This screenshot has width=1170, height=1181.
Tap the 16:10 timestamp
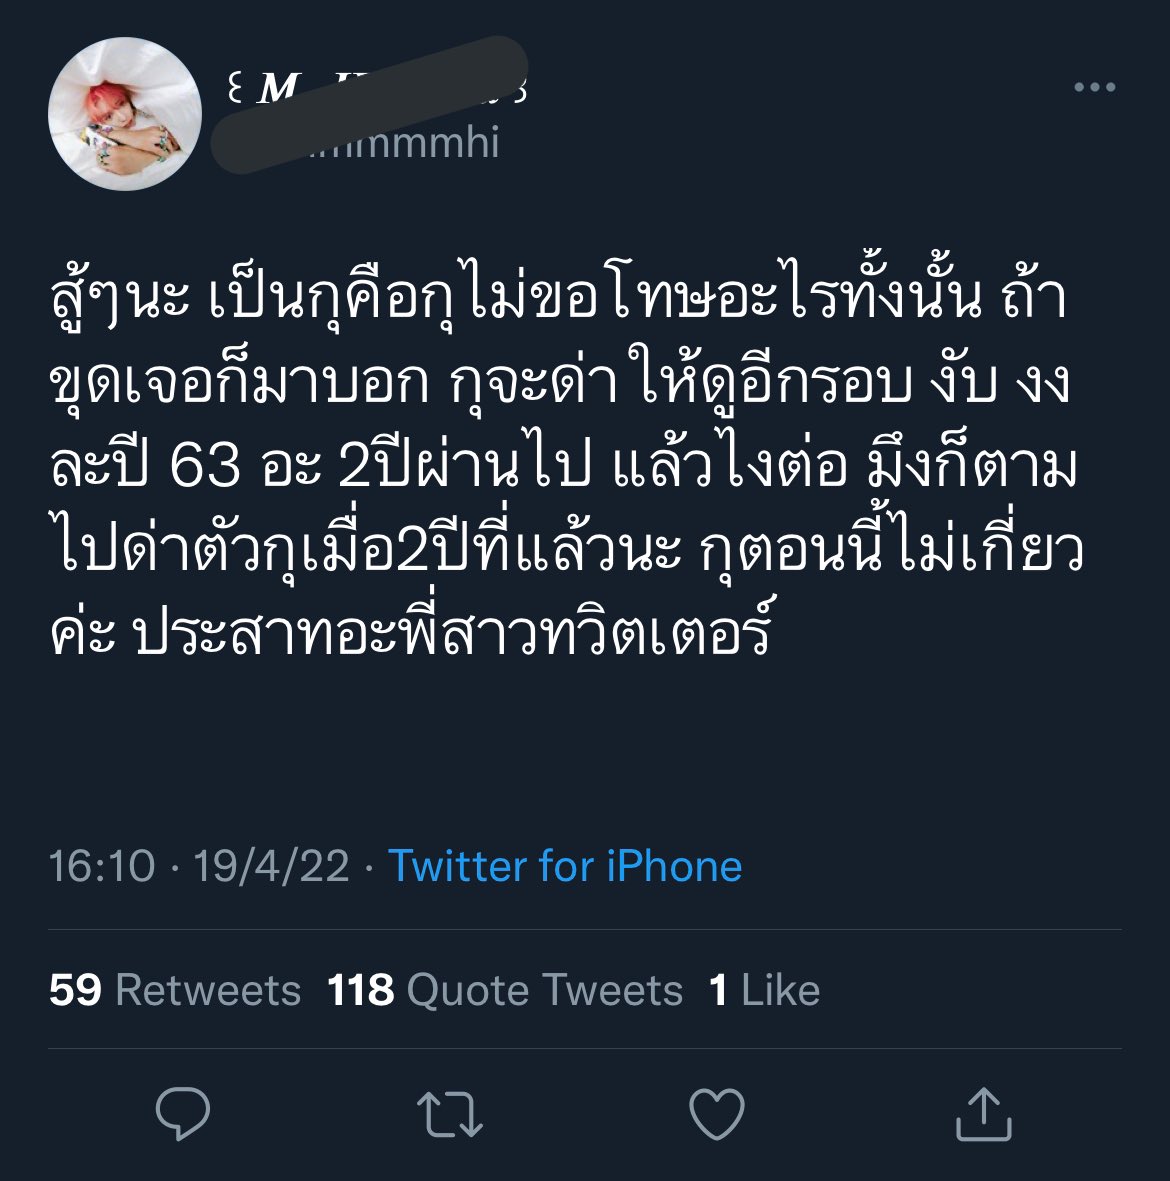point(102,866)
